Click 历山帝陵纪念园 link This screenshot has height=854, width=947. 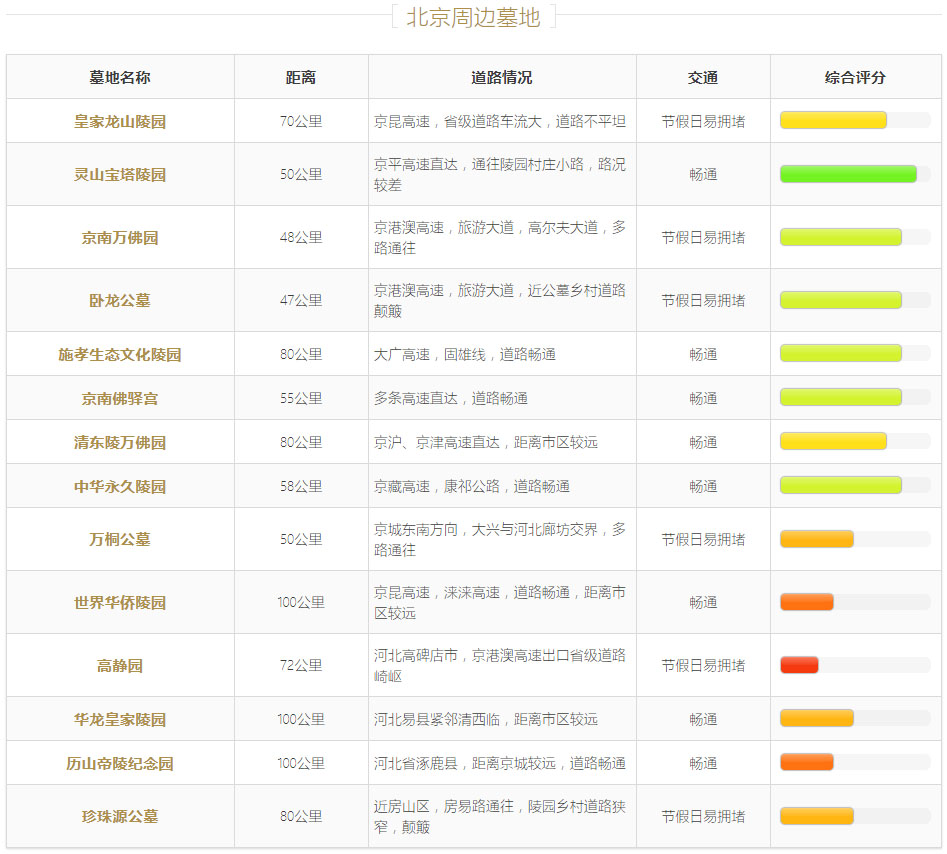(x=120, y=763)
